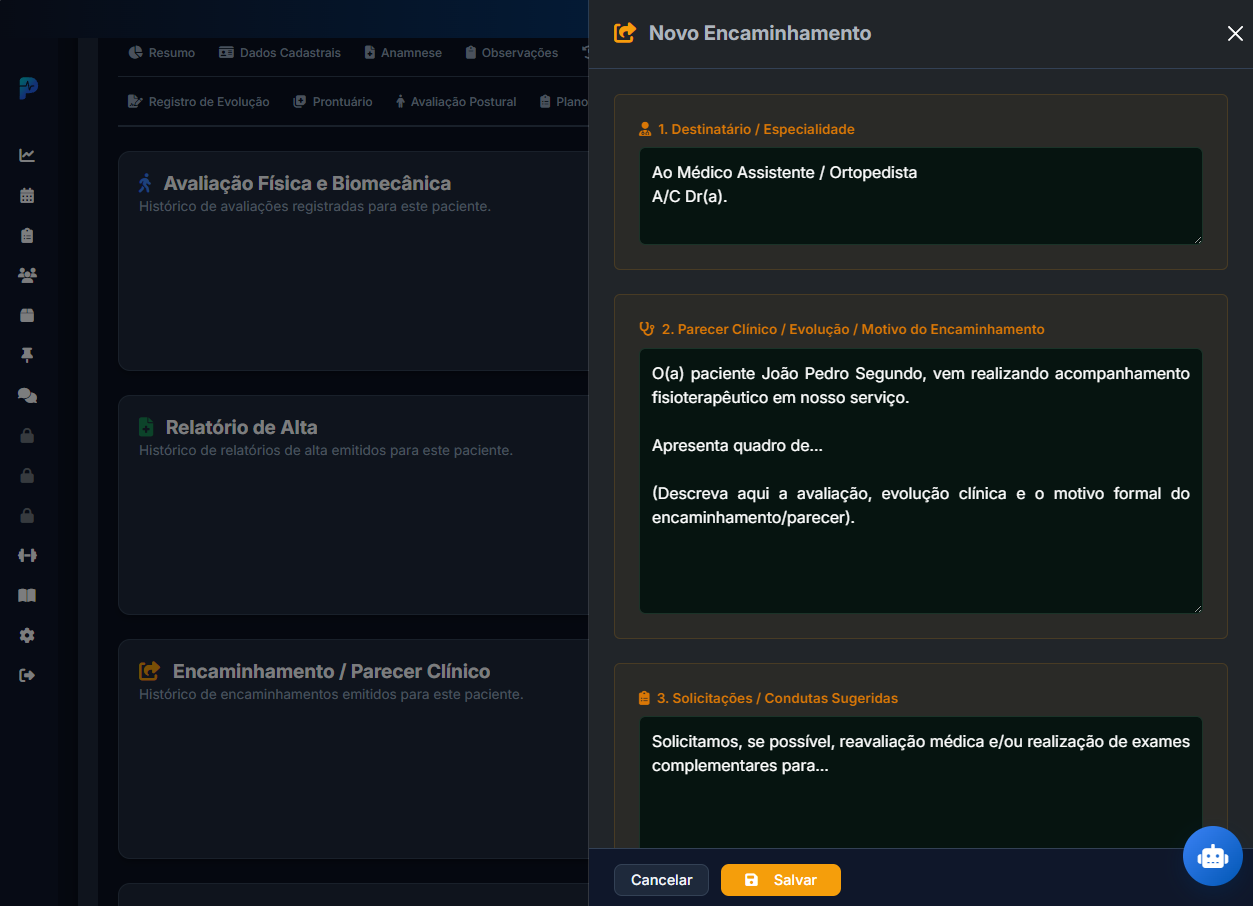Image resolution: width=1253 pixels, height=906 pixels.
Task: Open the chat bubbles sidebar icon
Action: tap(27, 395)
